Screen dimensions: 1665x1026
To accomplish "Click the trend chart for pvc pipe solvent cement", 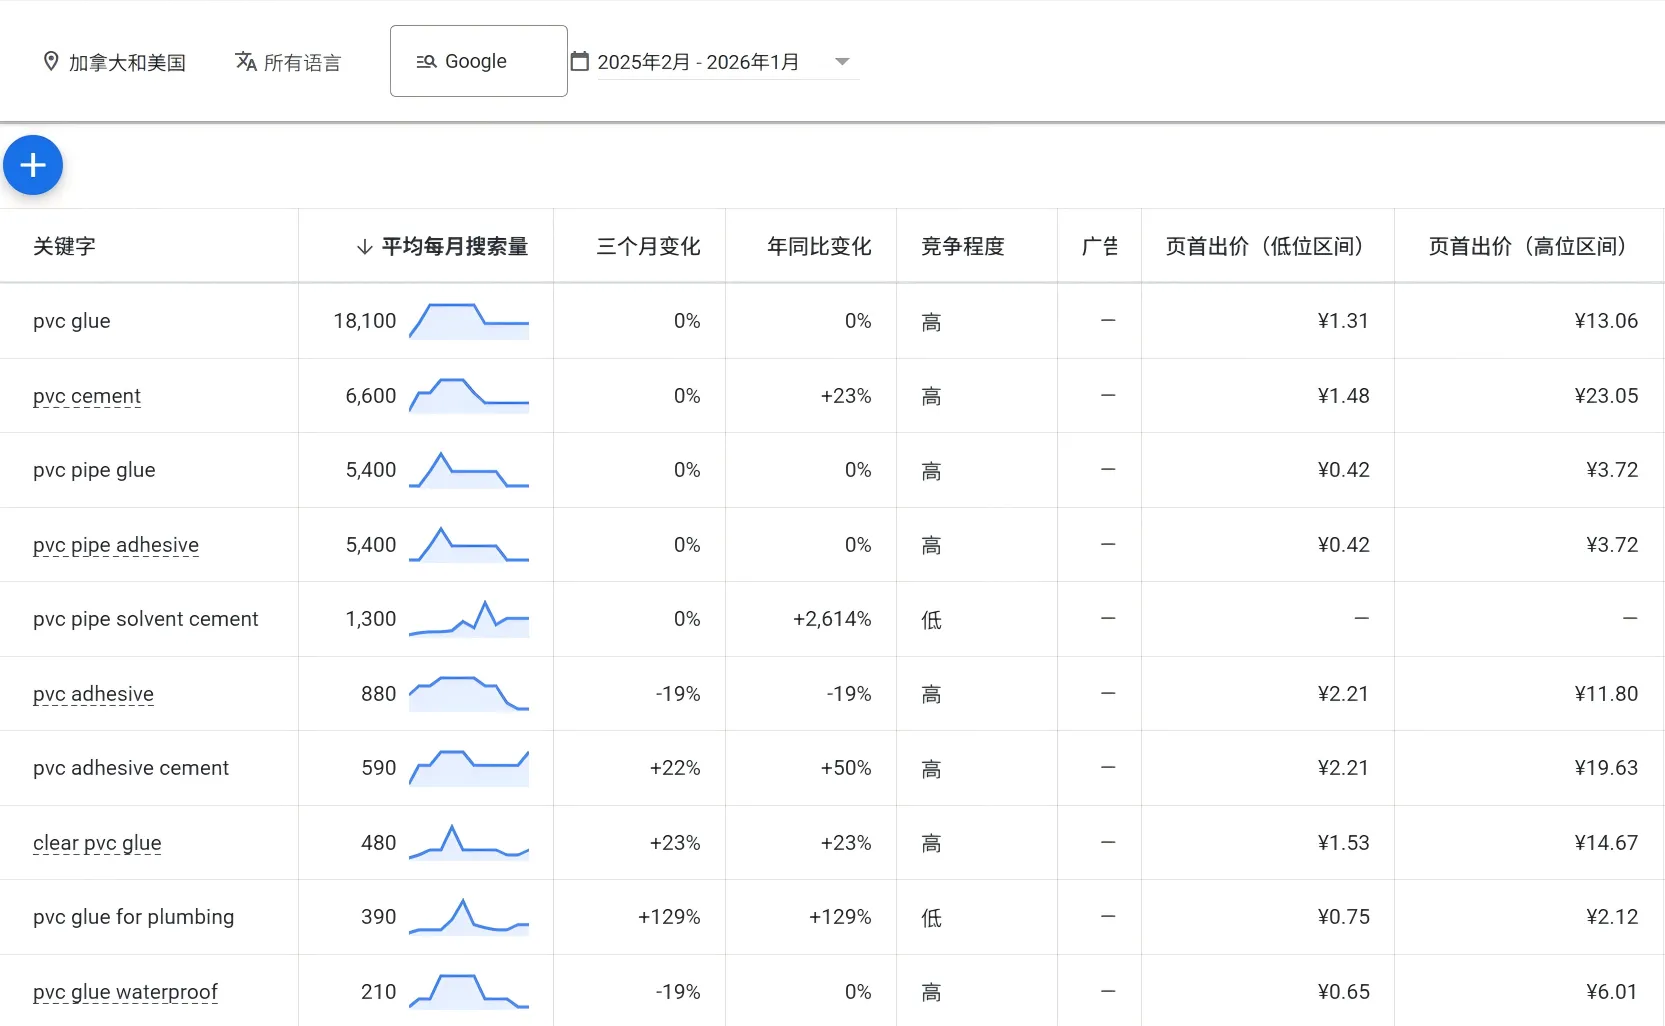I will [x=469, y=619].
